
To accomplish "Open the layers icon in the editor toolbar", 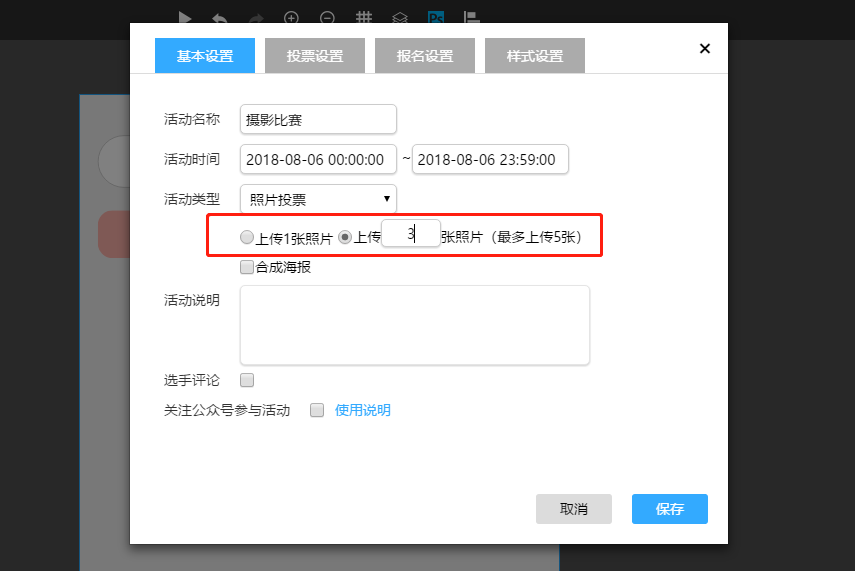I will (400, 17).
